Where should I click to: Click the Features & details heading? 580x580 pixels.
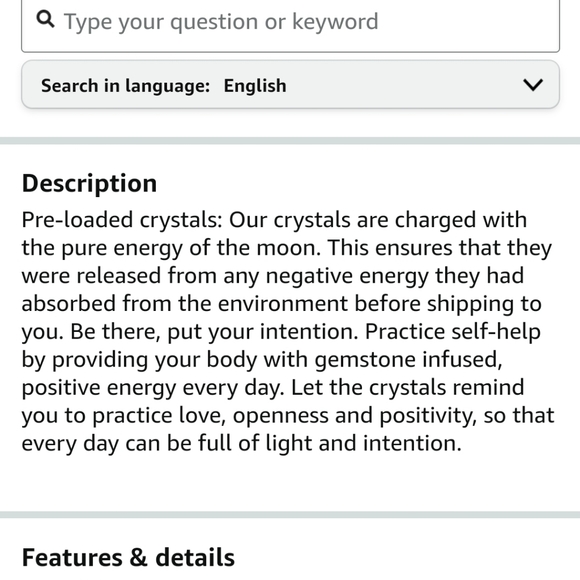(x=128, y=557)
